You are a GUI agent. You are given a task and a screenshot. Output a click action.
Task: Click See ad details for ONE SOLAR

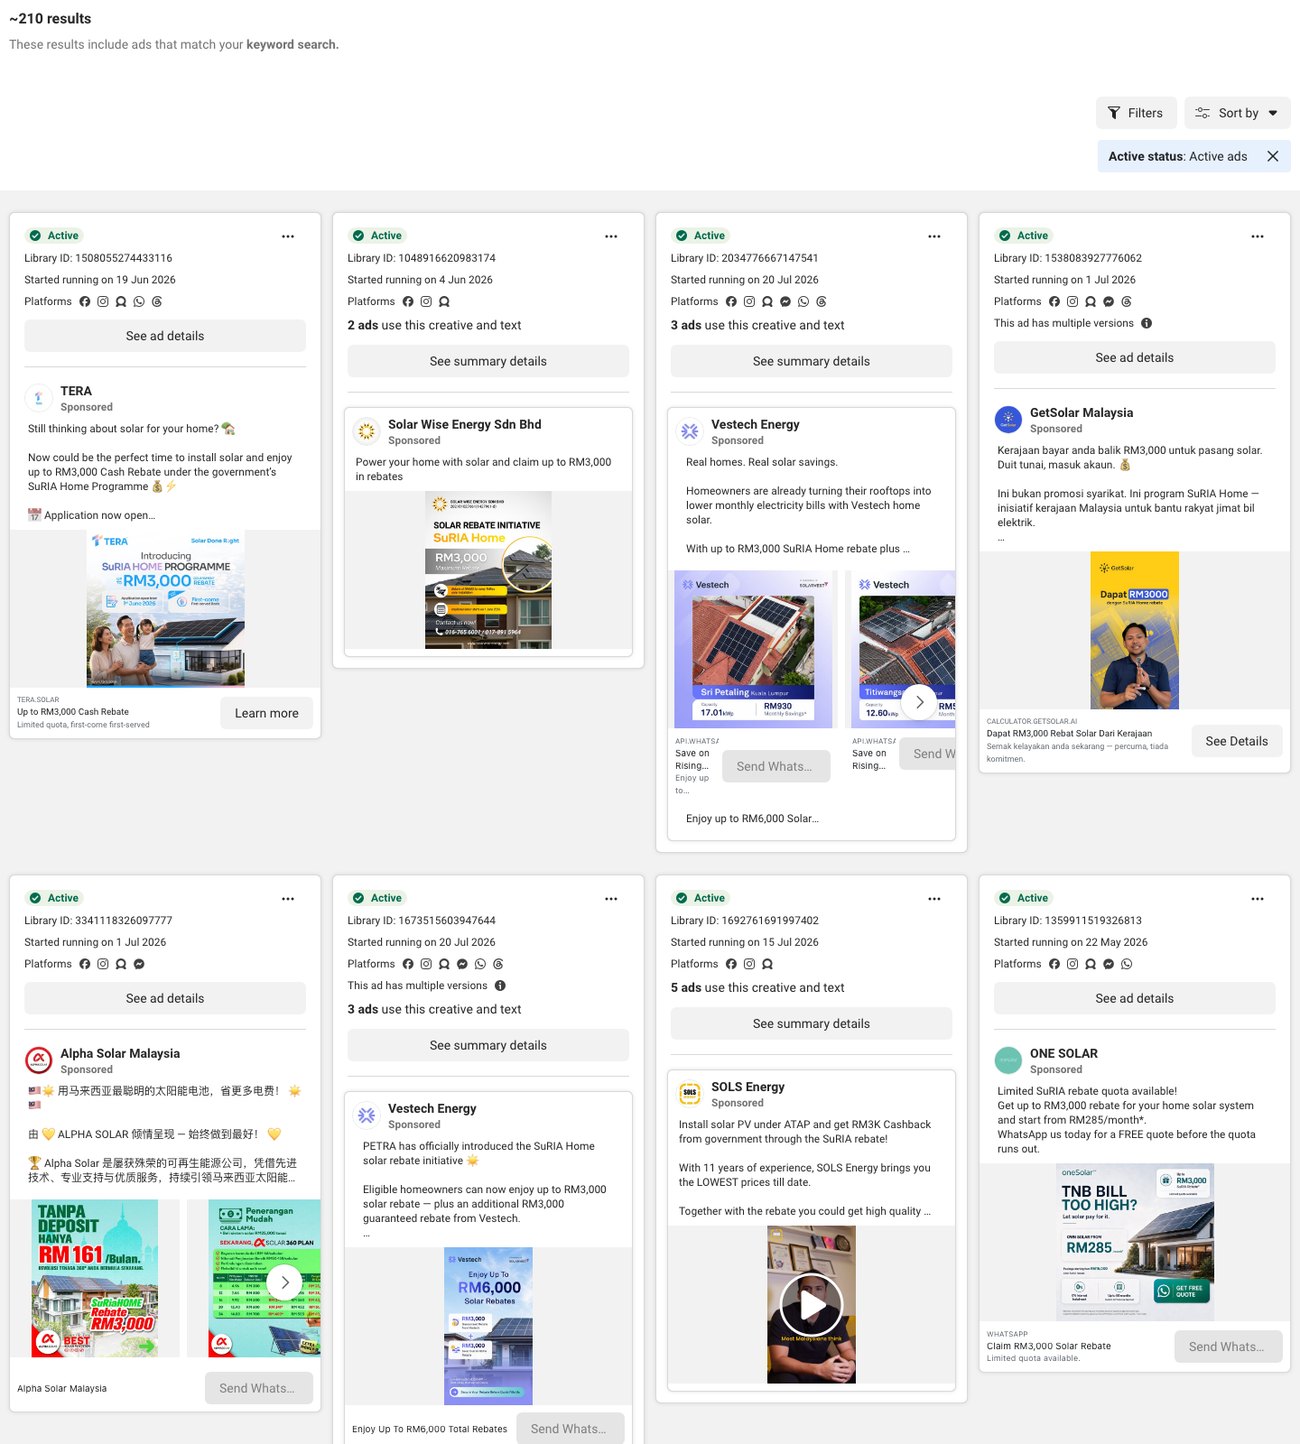[1134, 998]
